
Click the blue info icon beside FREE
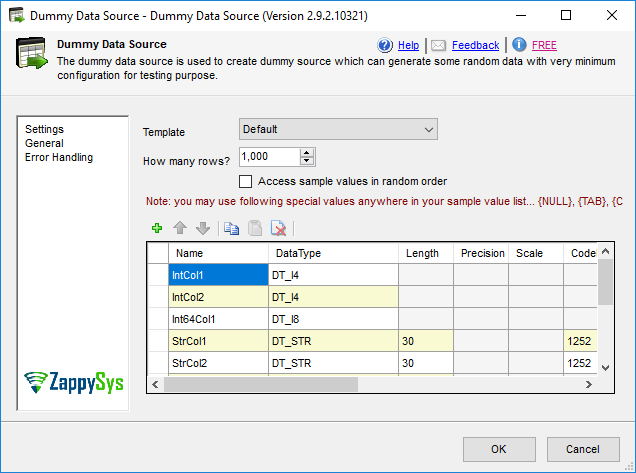point(519,45)
